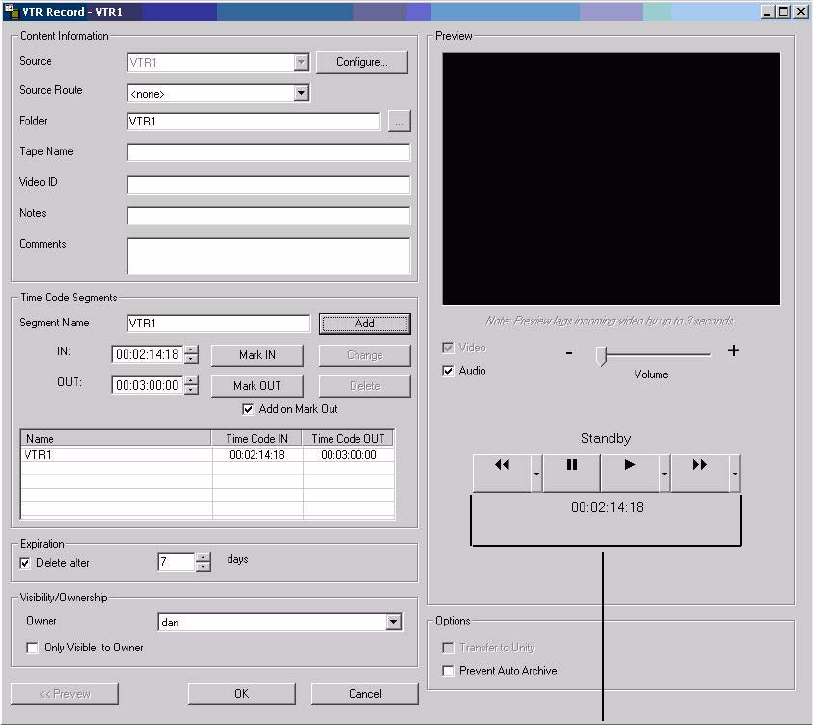This screenshot has width=813, height=725.
Task: Click the Time Code IN column header
Action: [x=257, y=439]
